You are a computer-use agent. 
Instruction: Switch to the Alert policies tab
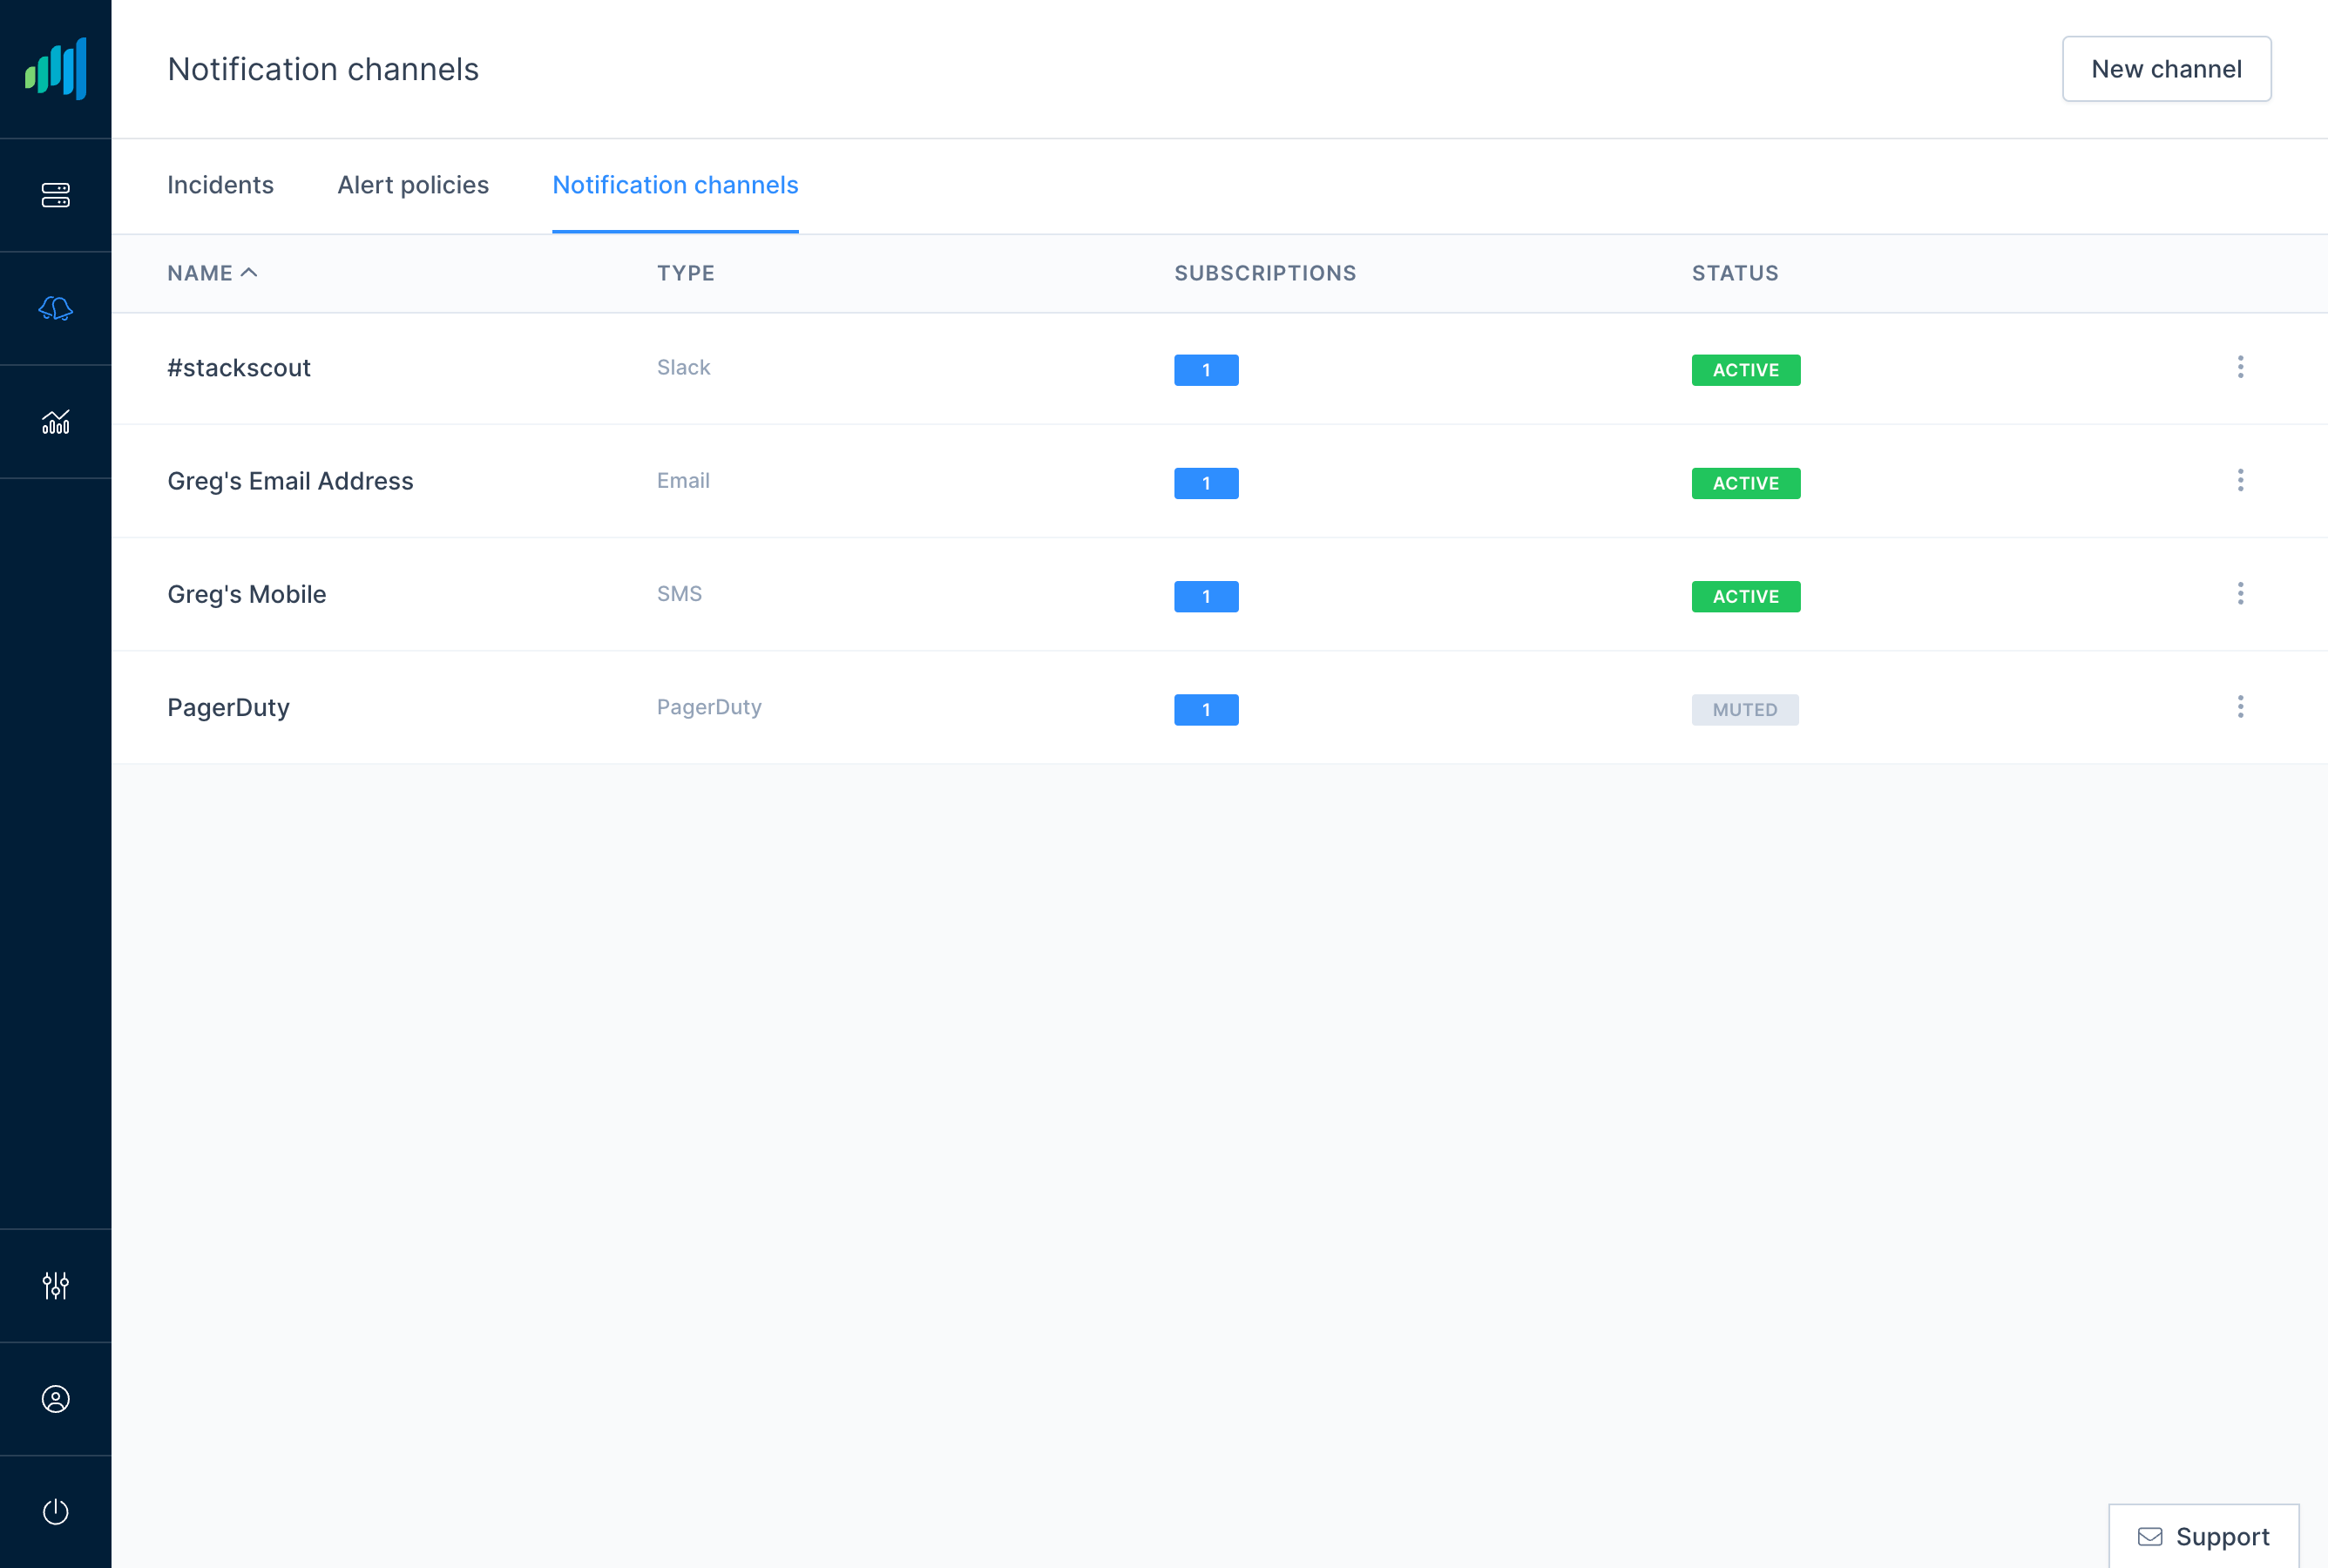coord(413,185)
